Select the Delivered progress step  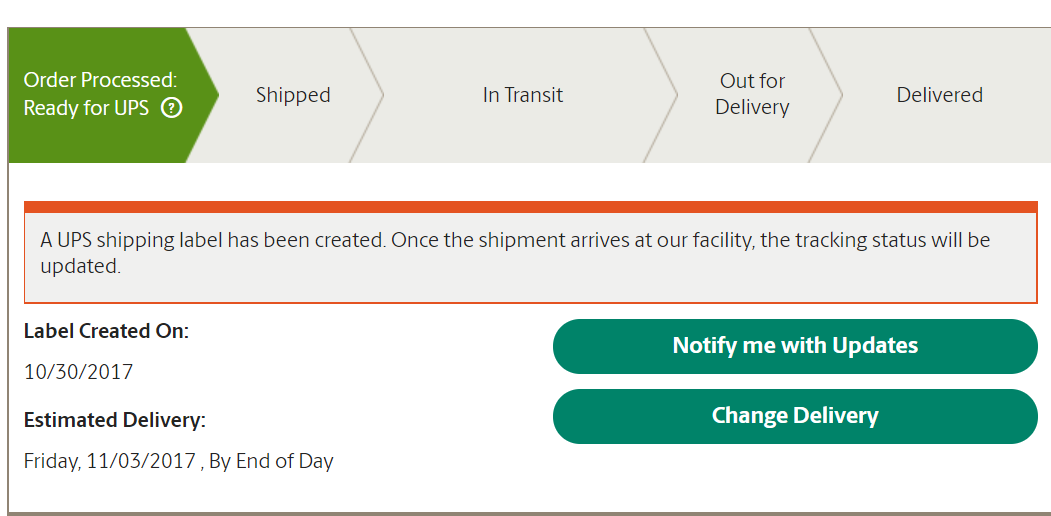[x=940, y=95]
